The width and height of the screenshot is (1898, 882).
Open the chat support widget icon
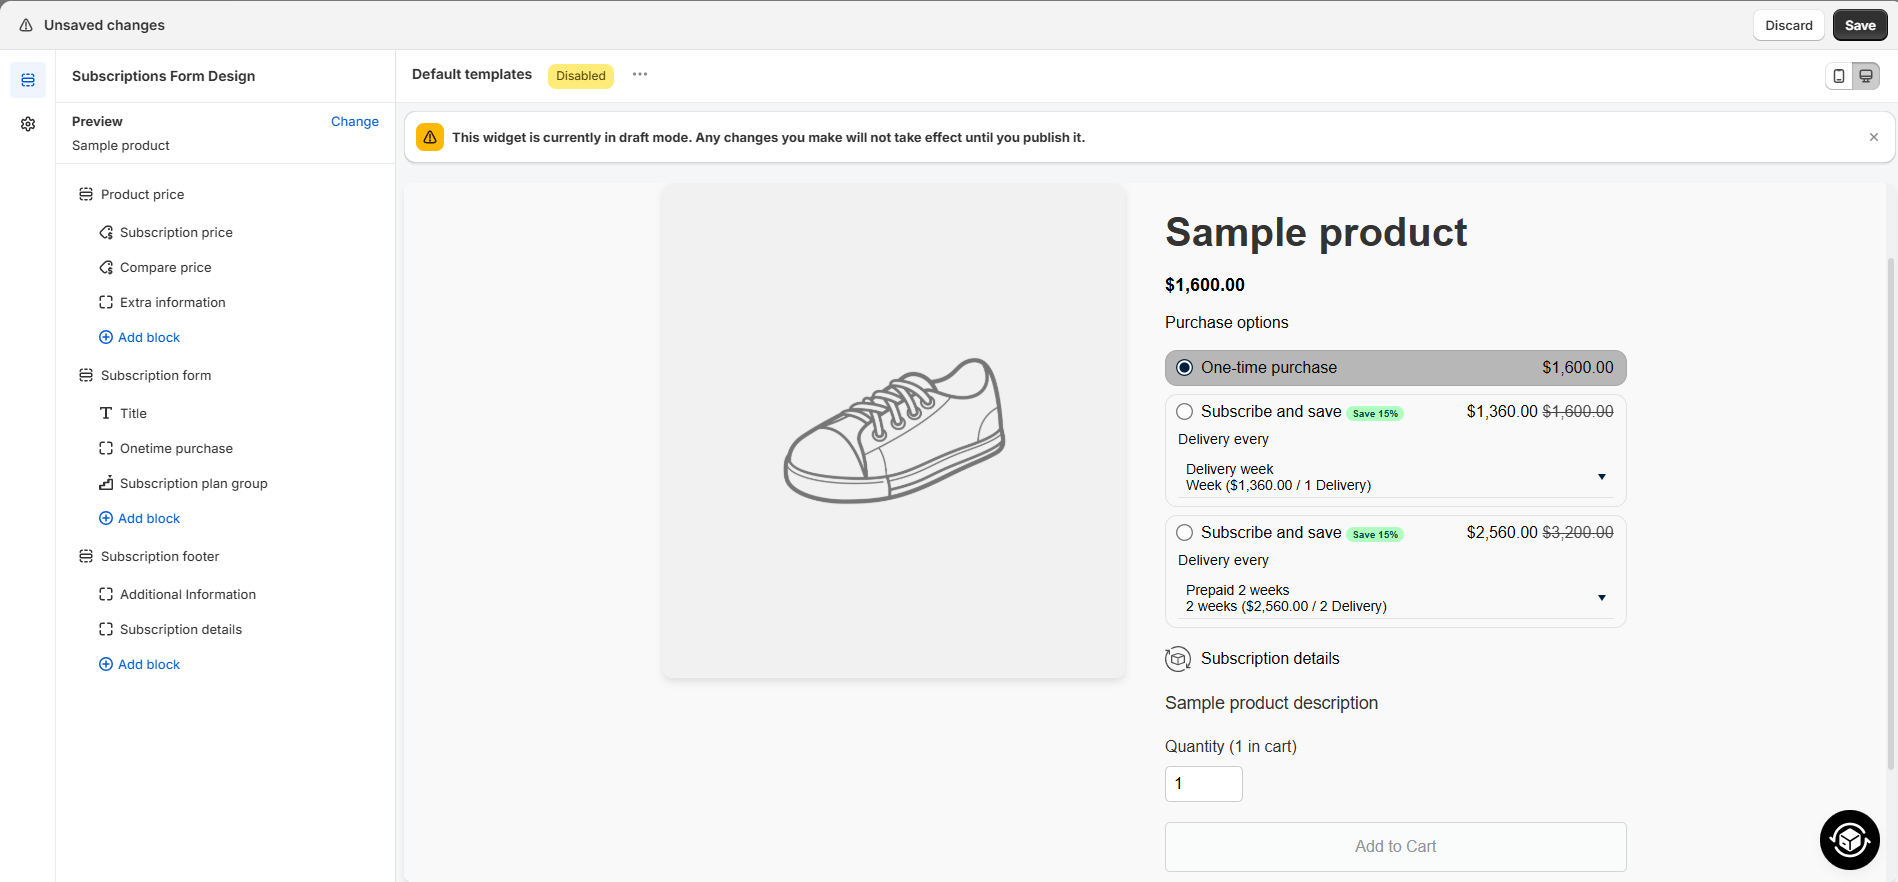point(1849,840)
